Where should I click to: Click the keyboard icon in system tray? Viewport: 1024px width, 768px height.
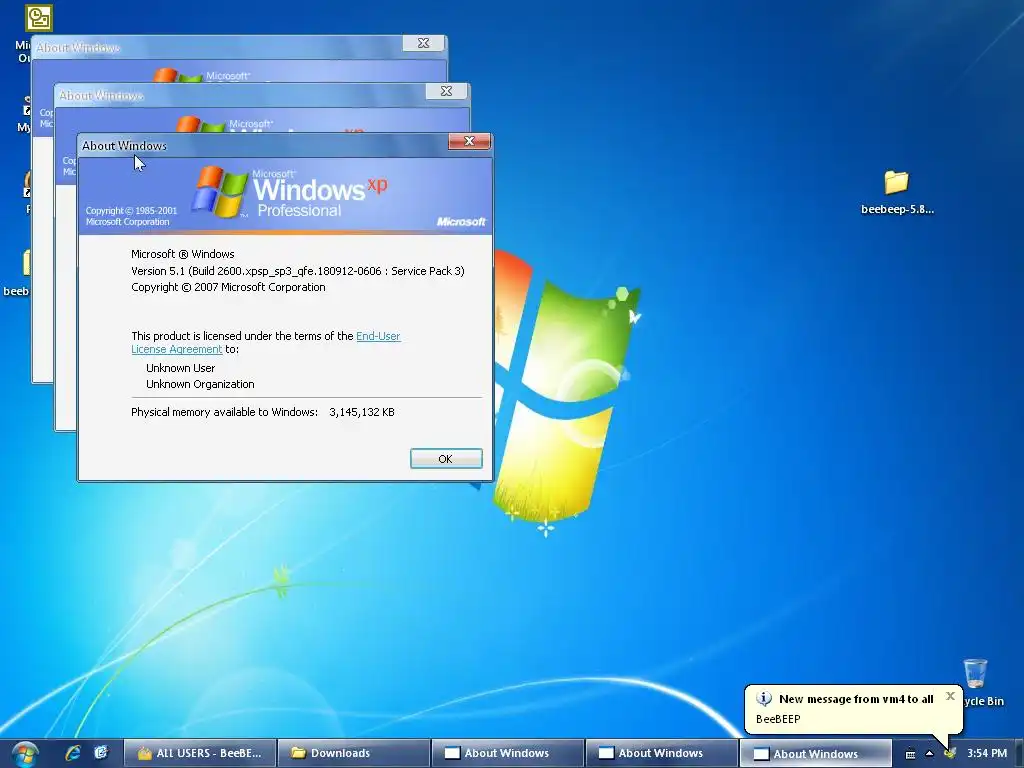click(x=910, y=754)
